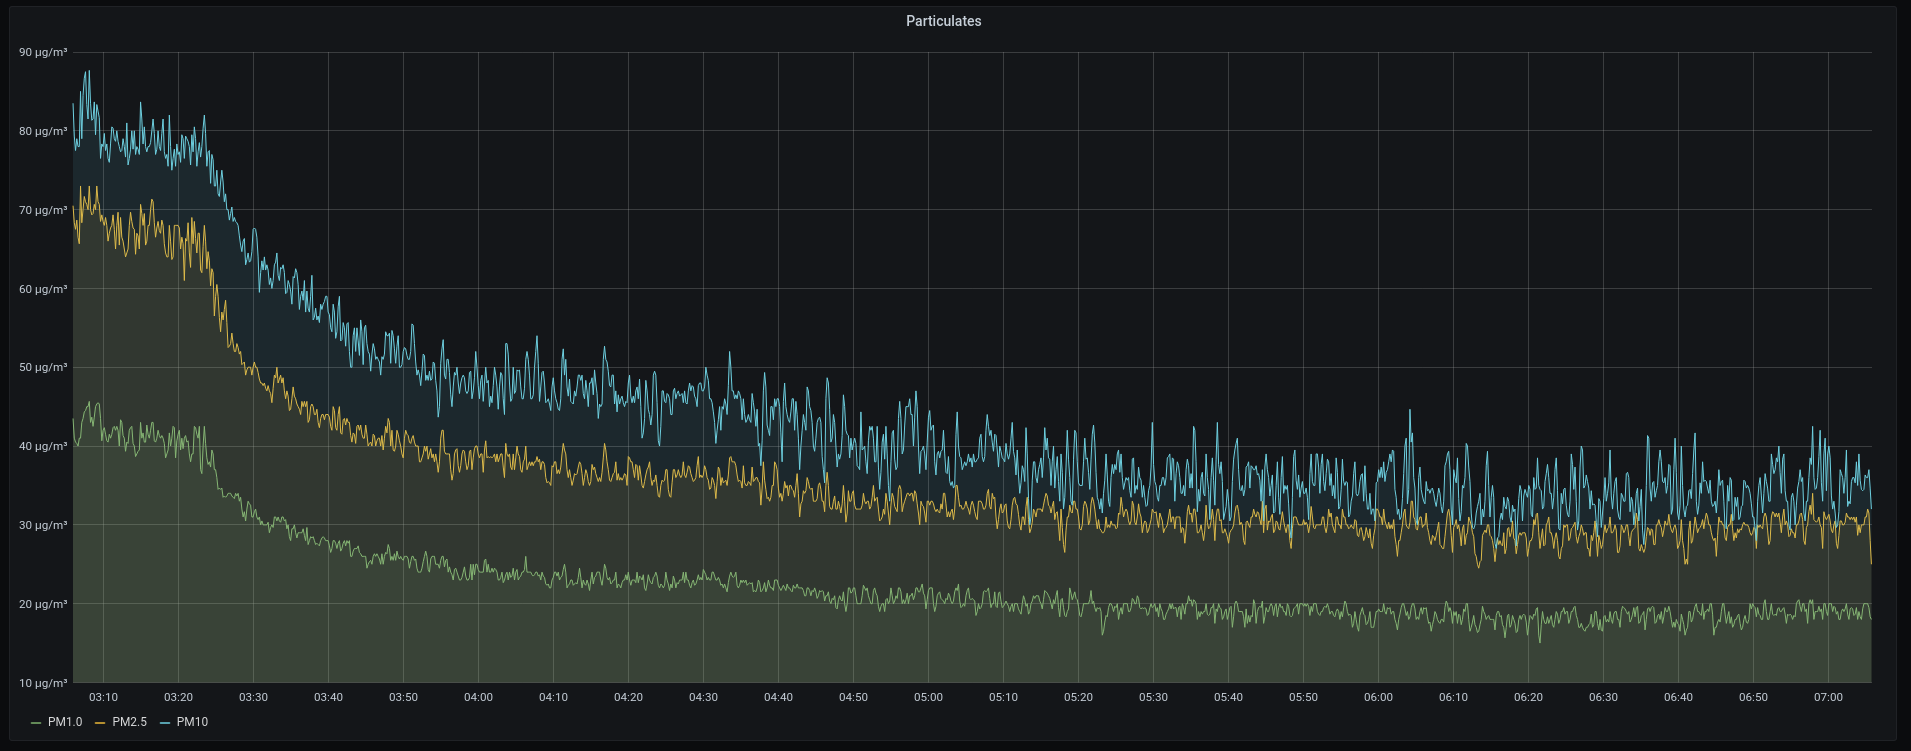
Task: Open the Particulates panel title menu
Action: pyautogui.click(x=943, y=21)
